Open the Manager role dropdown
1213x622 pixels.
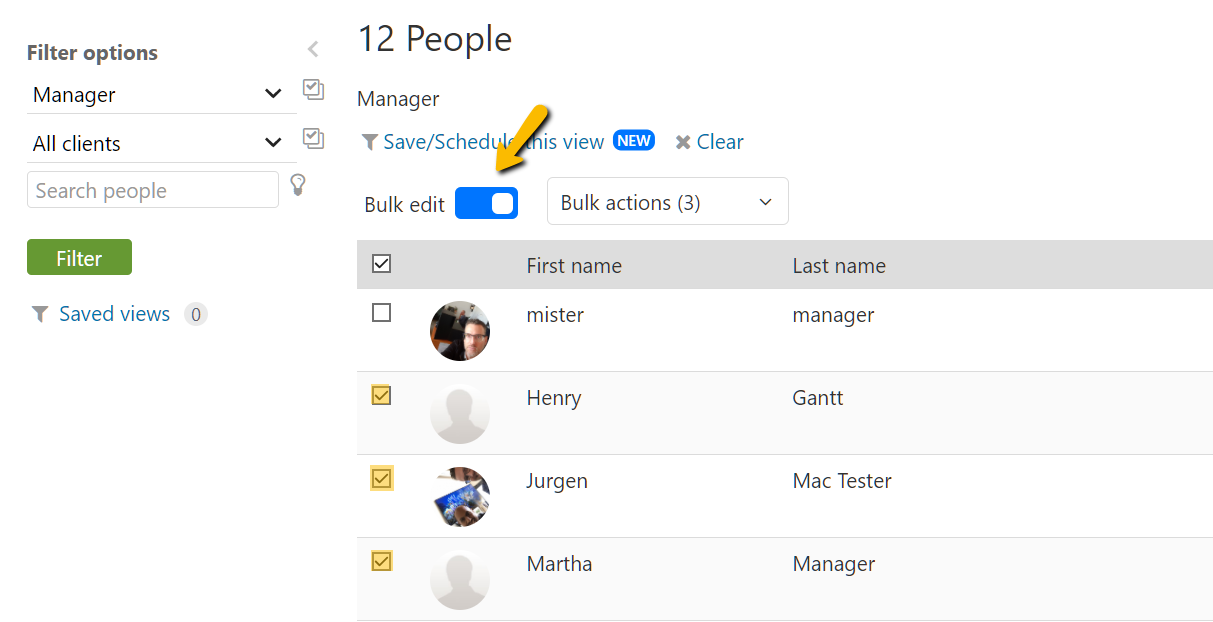(x=157, y=95)
